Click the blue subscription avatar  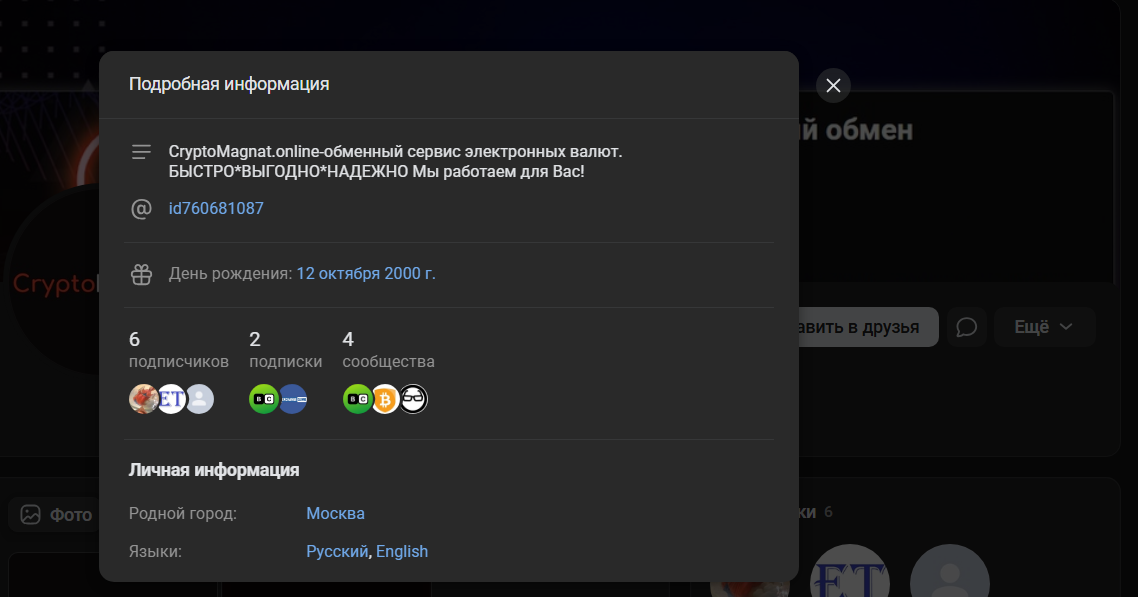pyautogui.click(x=292, y=399)
